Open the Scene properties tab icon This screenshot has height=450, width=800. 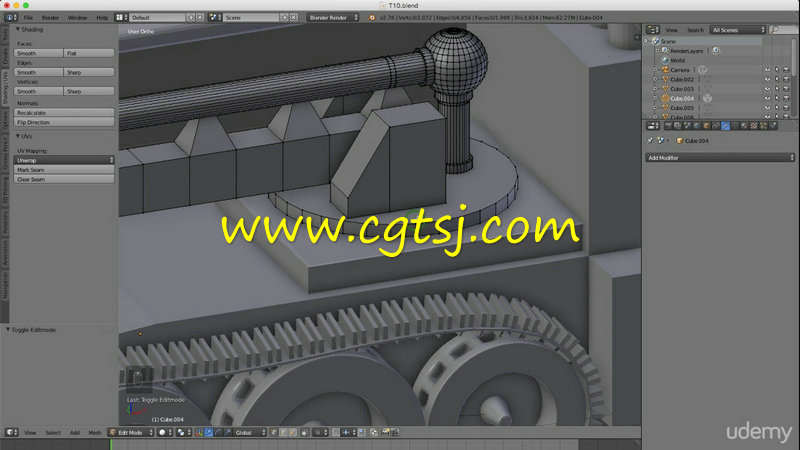point(687,126)
